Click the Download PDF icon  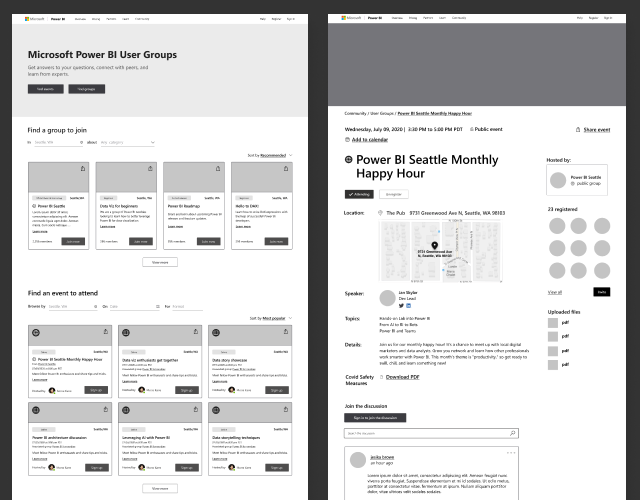pyautogui.click(x=380, y=377)
